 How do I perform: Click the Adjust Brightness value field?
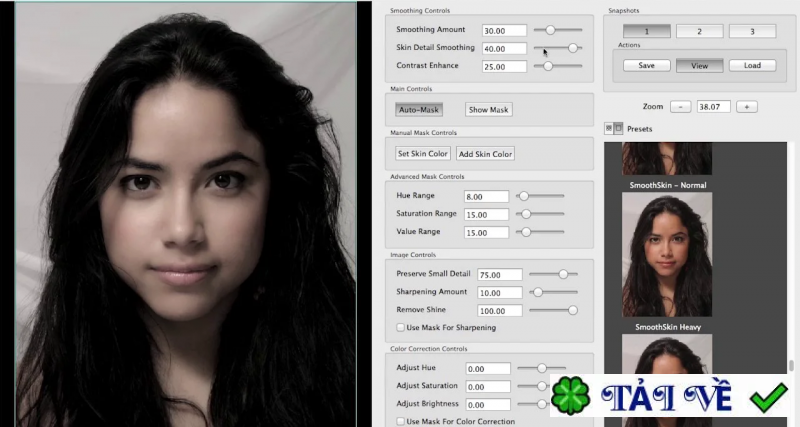(x=488, y=405)
